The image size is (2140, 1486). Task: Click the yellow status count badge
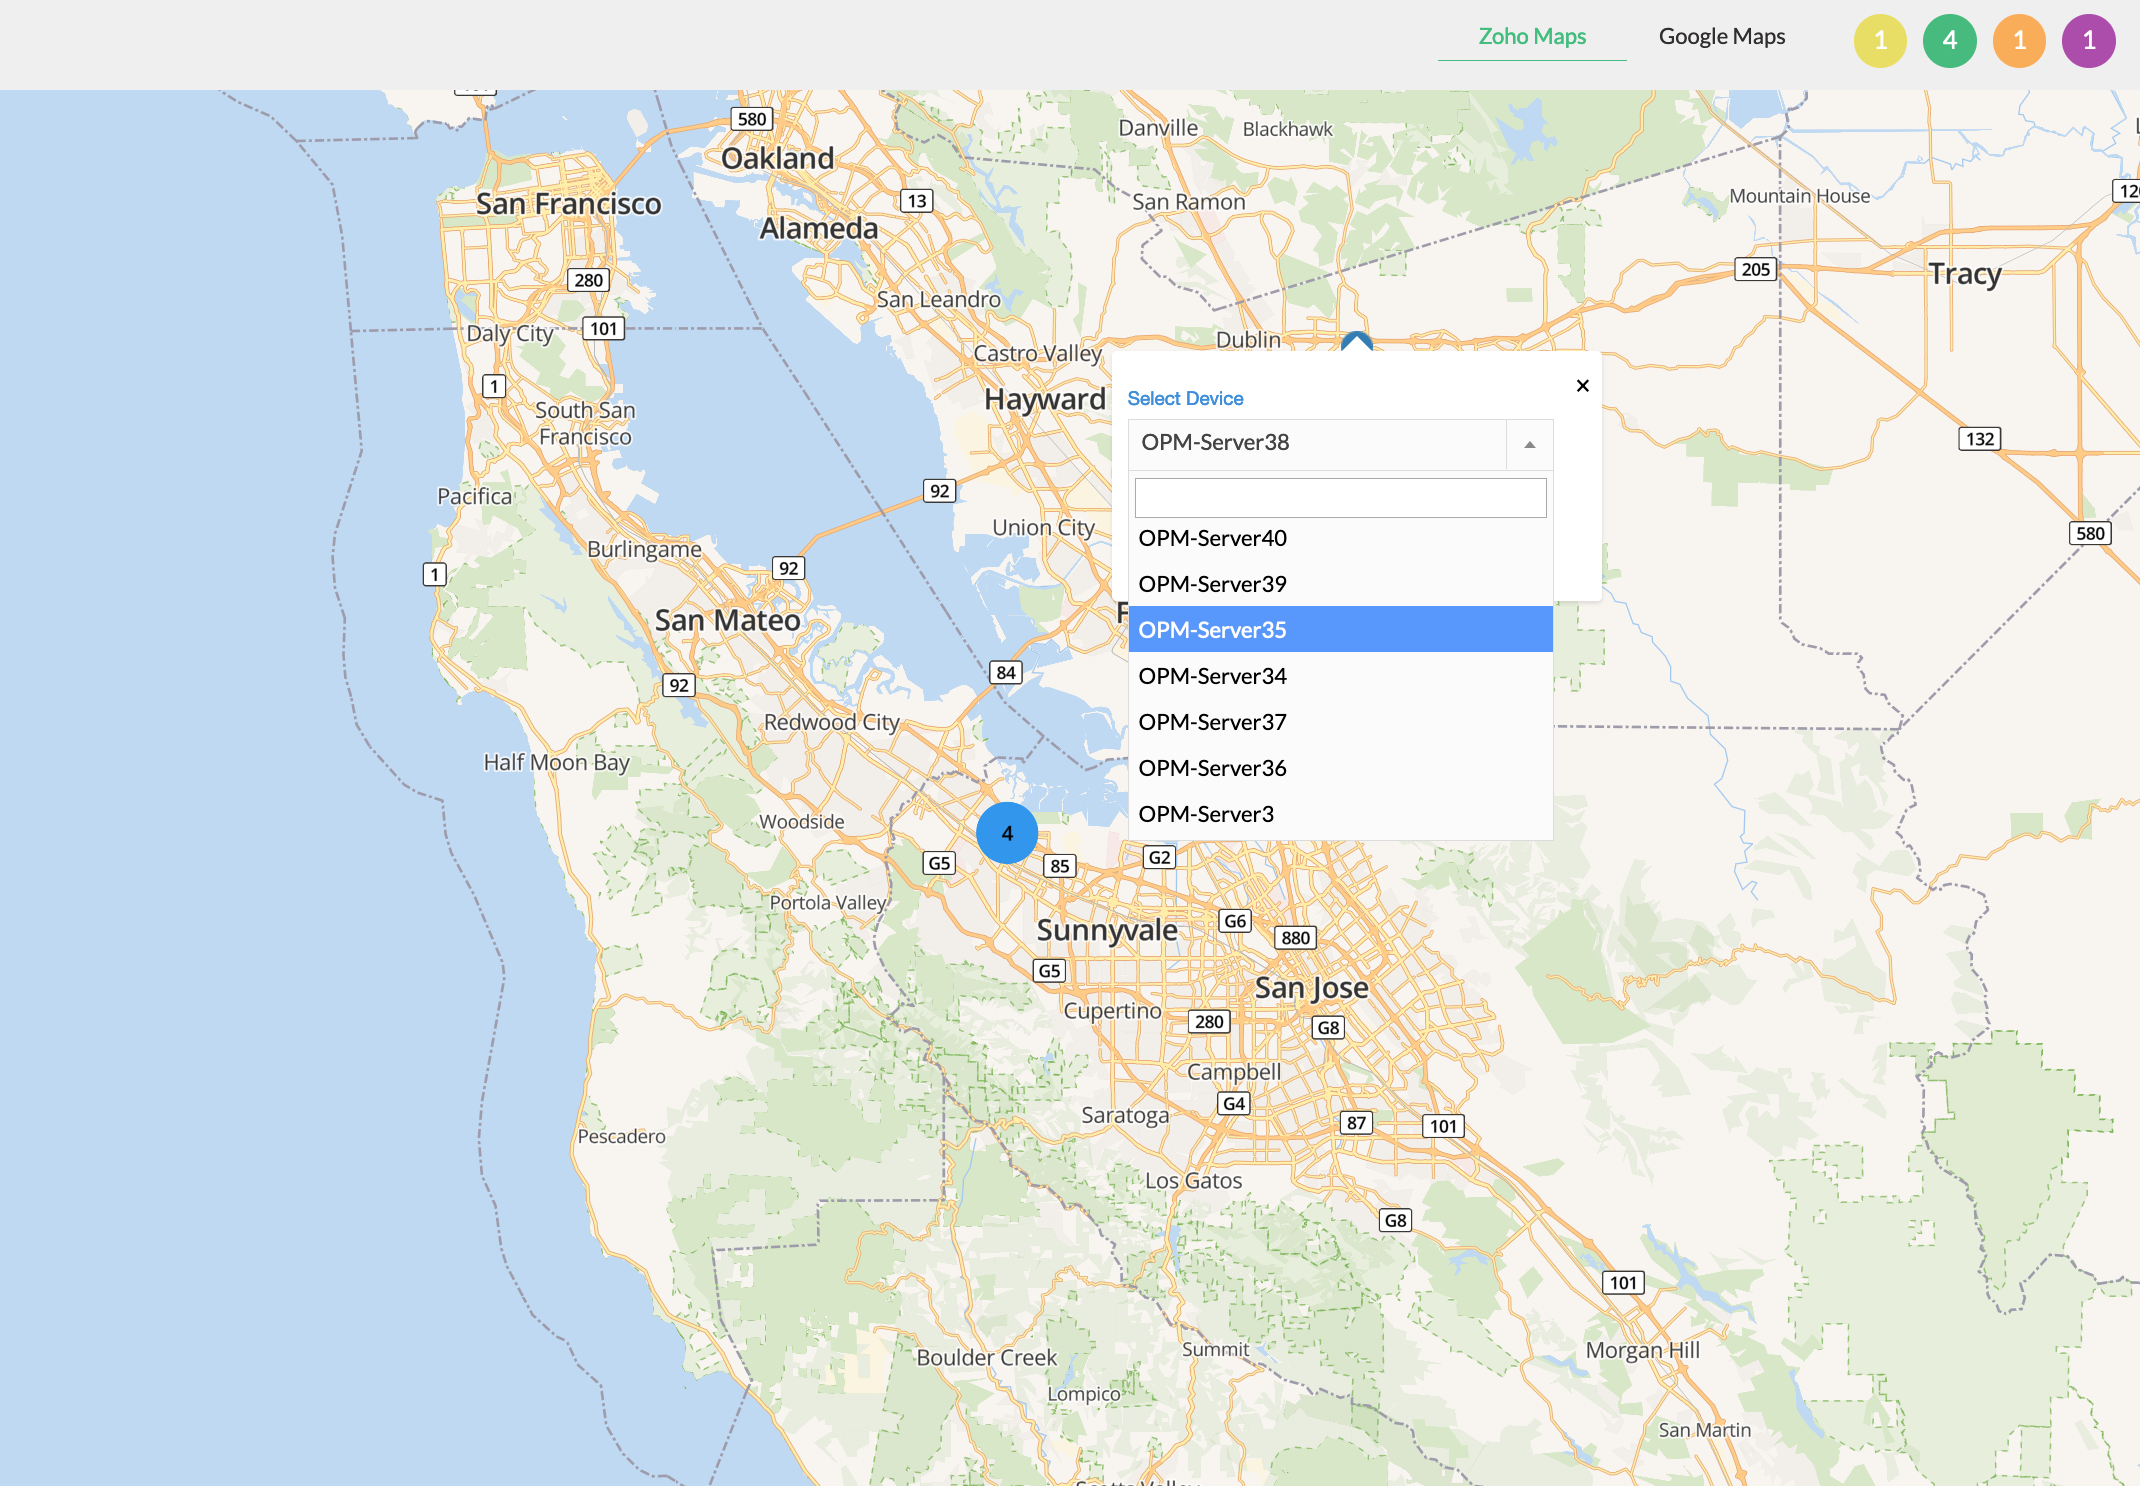point(1880,41)
